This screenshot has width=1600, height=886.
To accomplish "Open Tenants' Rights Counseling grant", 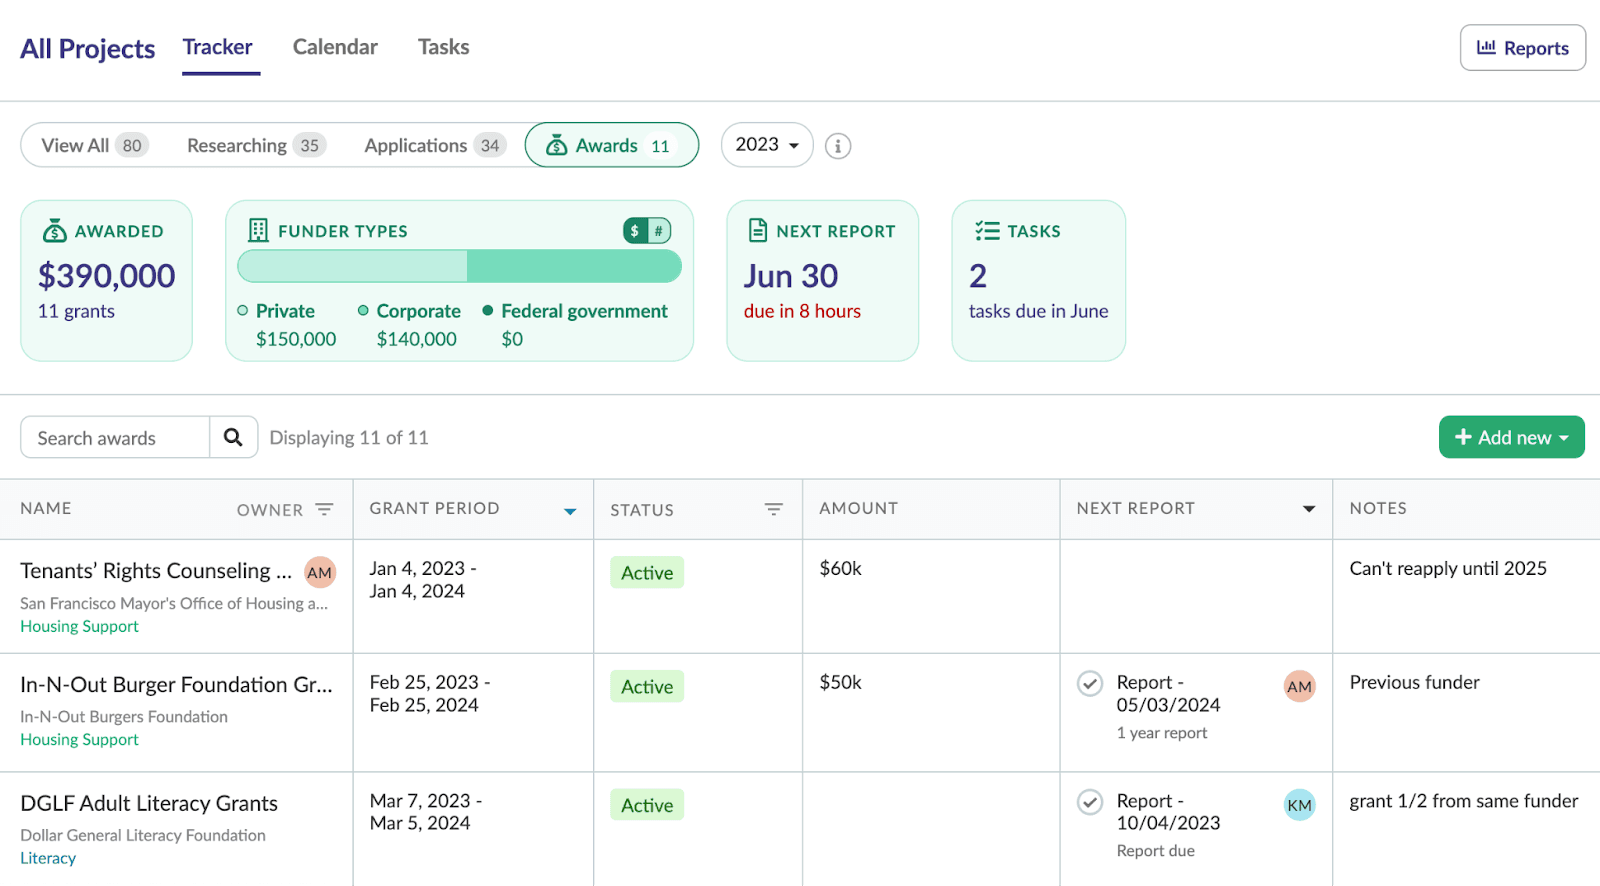I will tap(156, 571).
